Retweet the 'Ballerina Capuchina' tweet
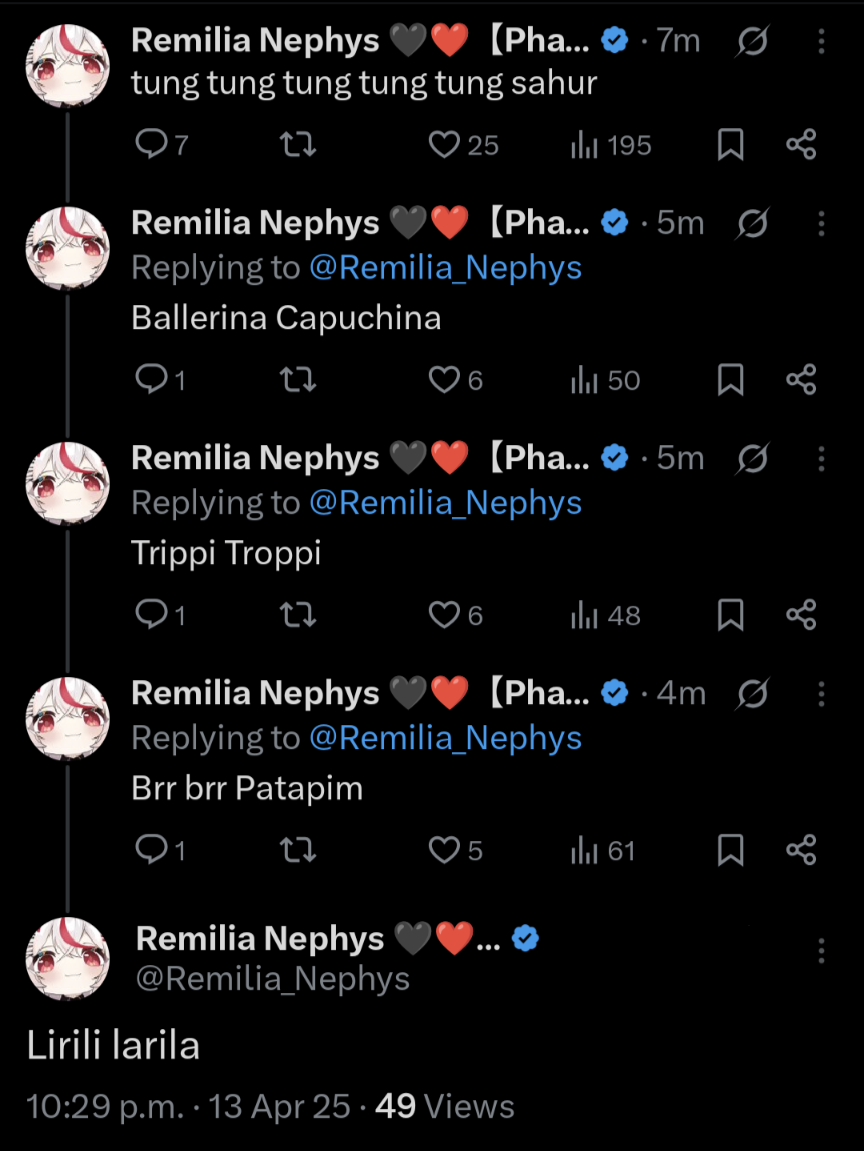The height and width of the screenshot is (1151, 864). 297,381
